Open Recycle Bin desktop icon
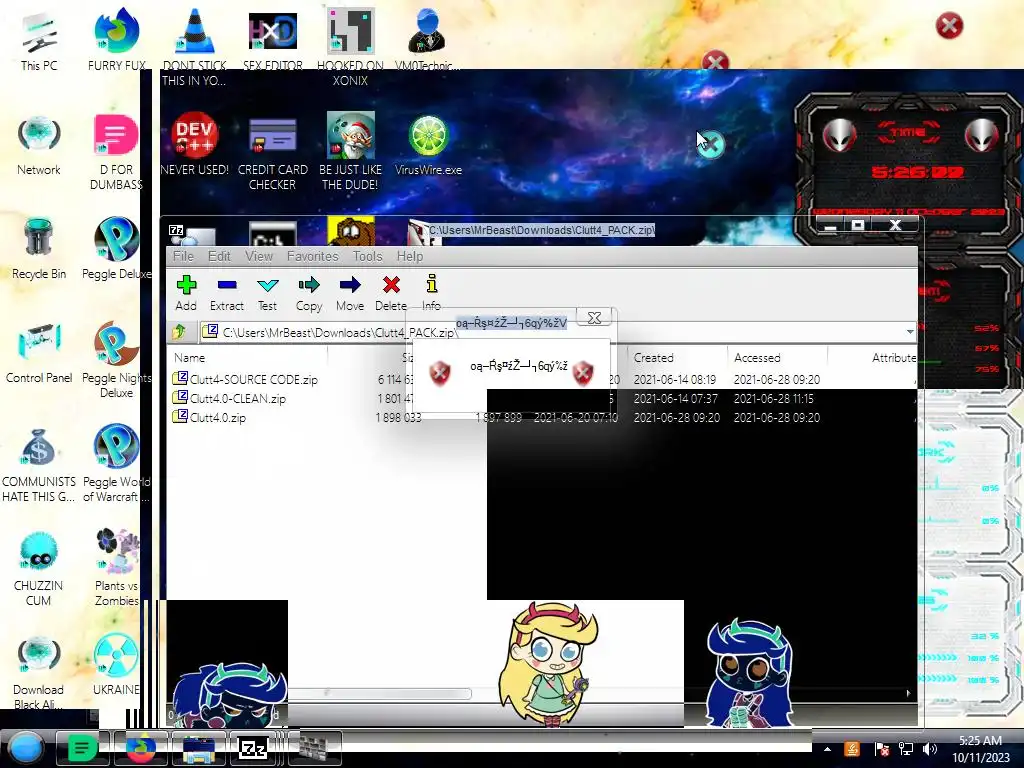 click(x=39, y=249)
